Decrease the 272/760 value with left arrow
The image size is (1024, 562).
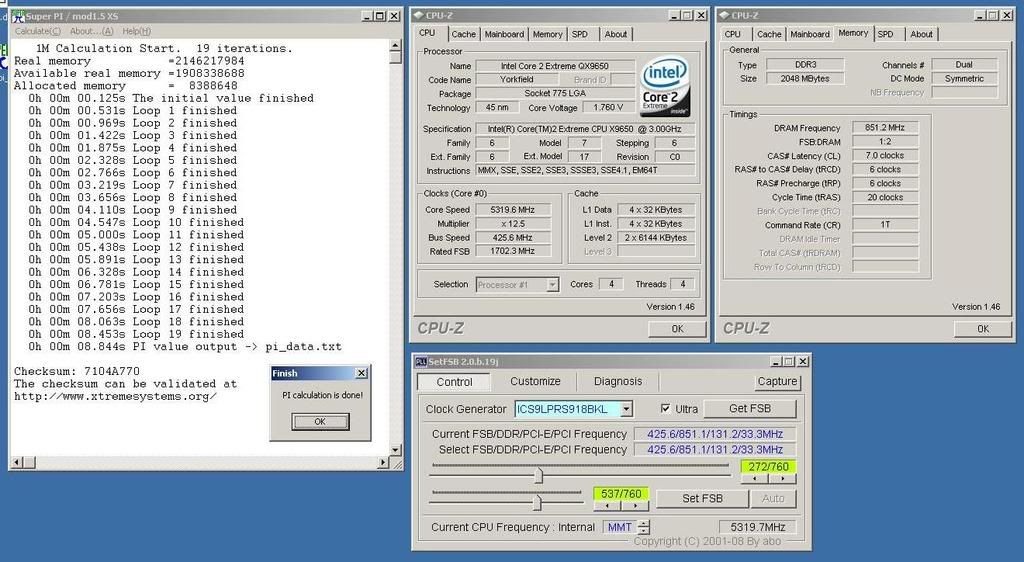point(755,478)
